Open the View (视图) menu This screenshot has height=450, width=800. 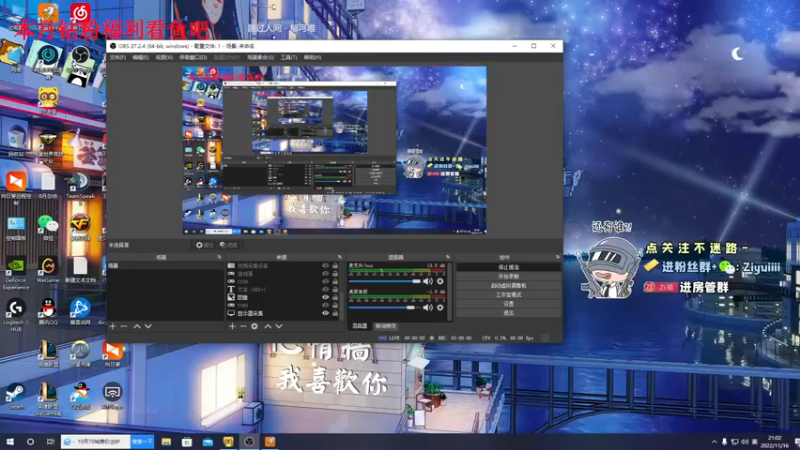click(x=164, y=58)
